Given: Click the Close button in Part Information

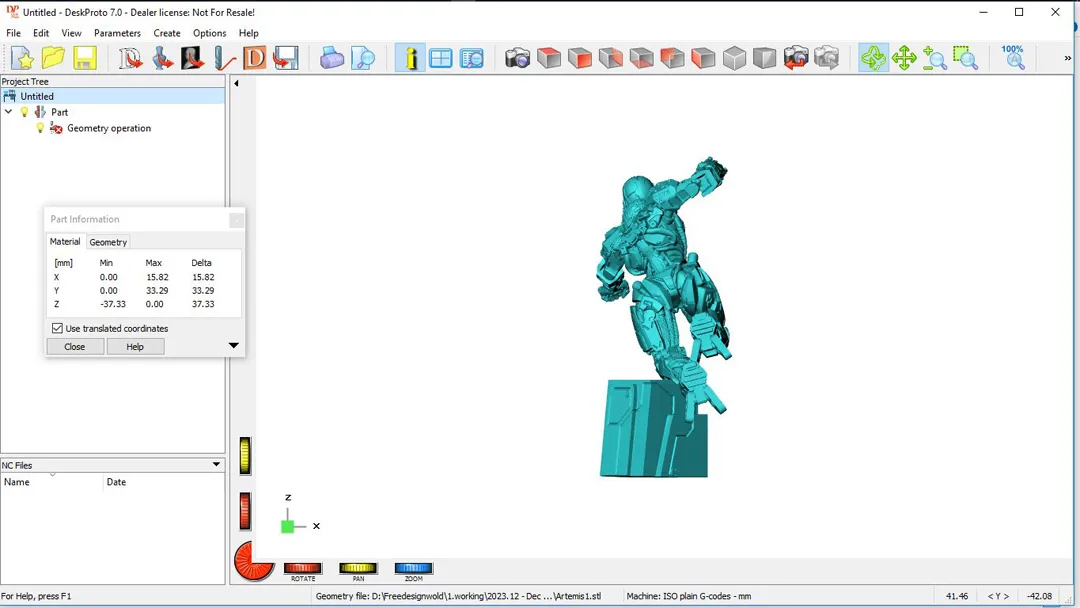Looking at the screenshot, I should pos(75,346).
